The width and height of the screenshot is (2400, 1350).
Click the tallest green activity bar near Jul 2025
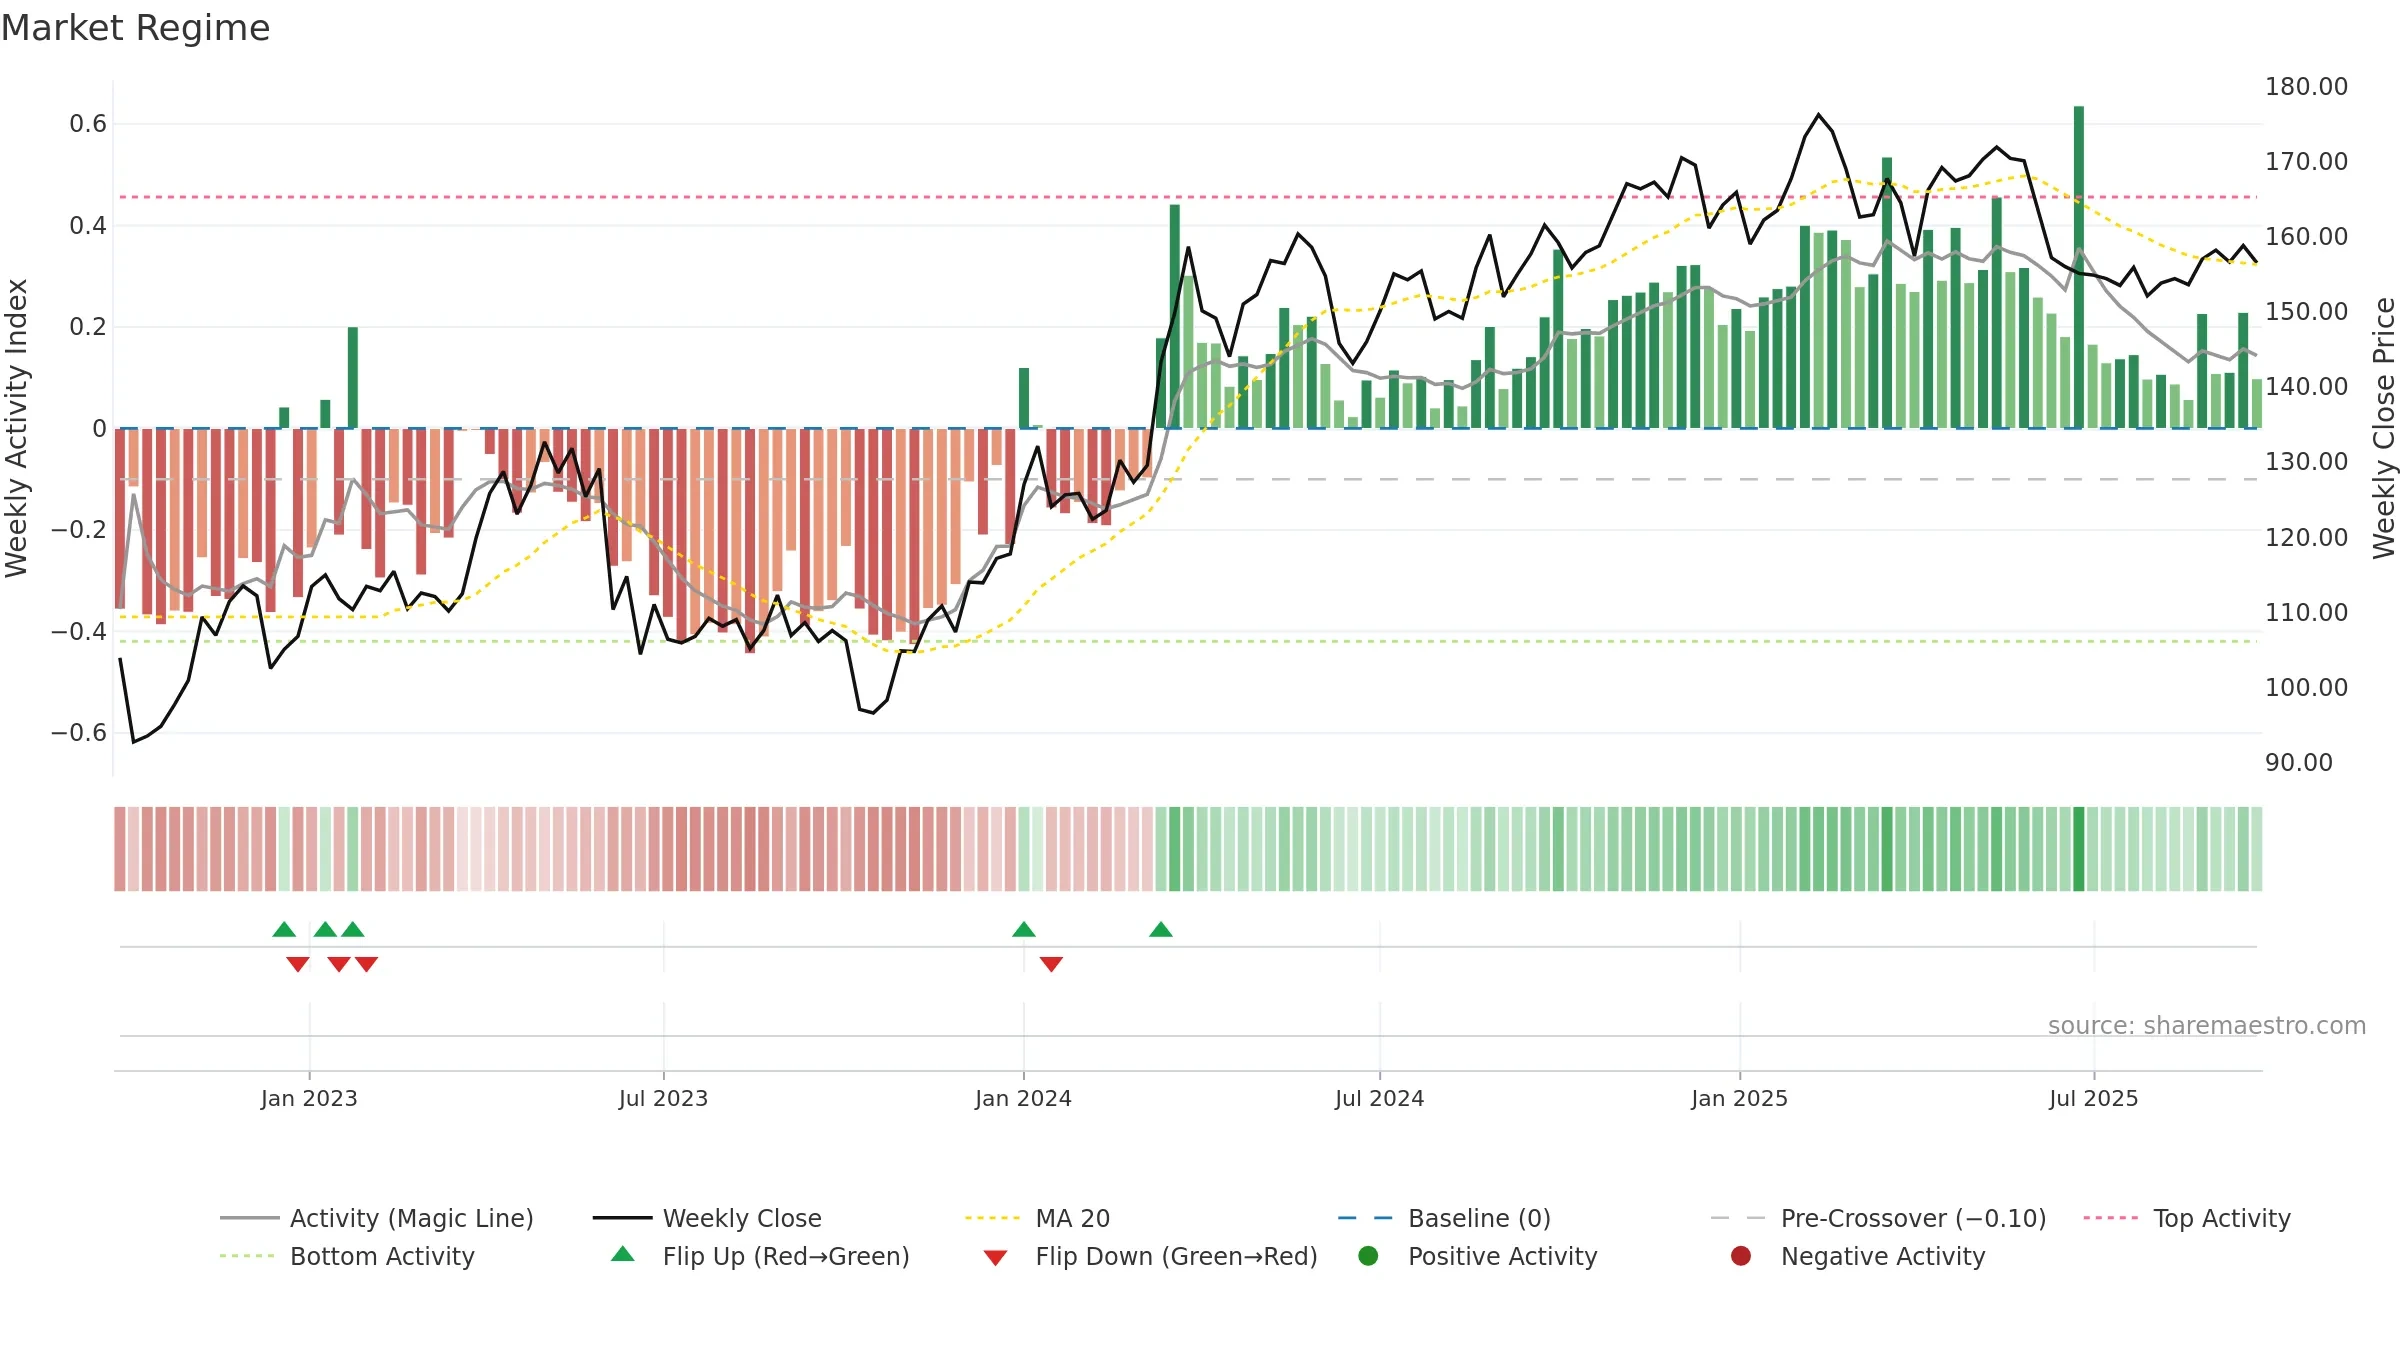[x=2079, y=267]
